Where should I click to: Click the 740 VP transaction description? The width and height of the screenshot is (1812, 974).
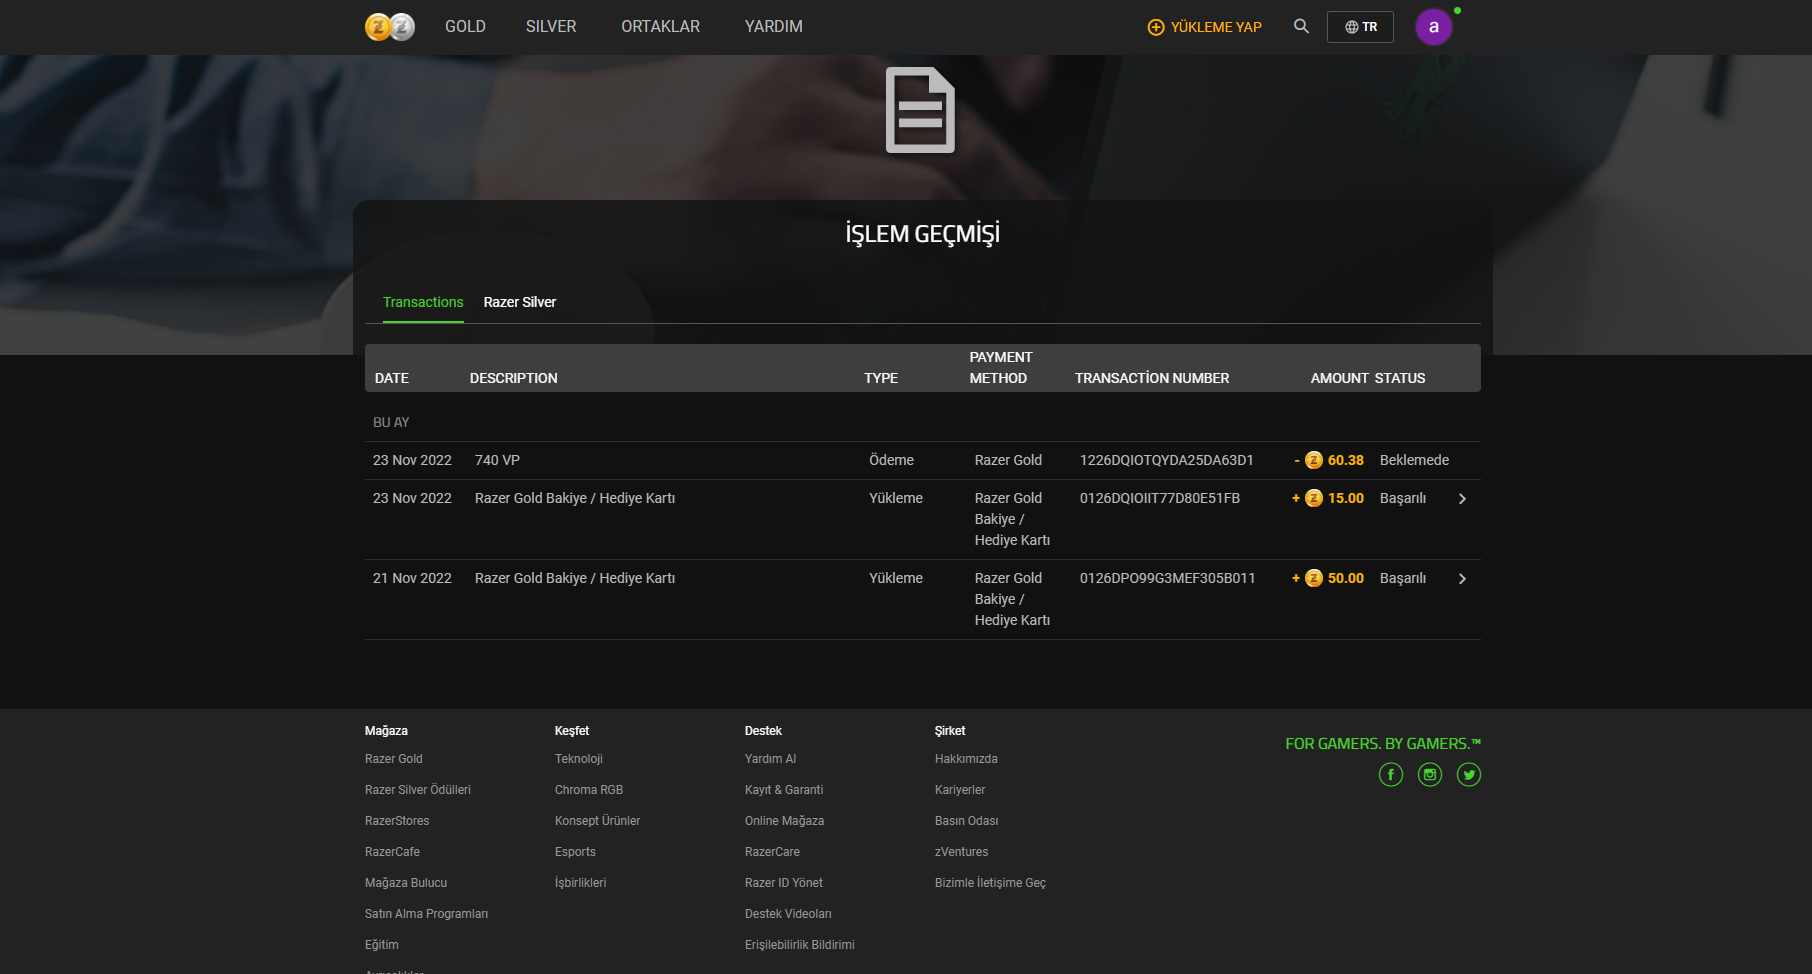[x=497, y=460]
